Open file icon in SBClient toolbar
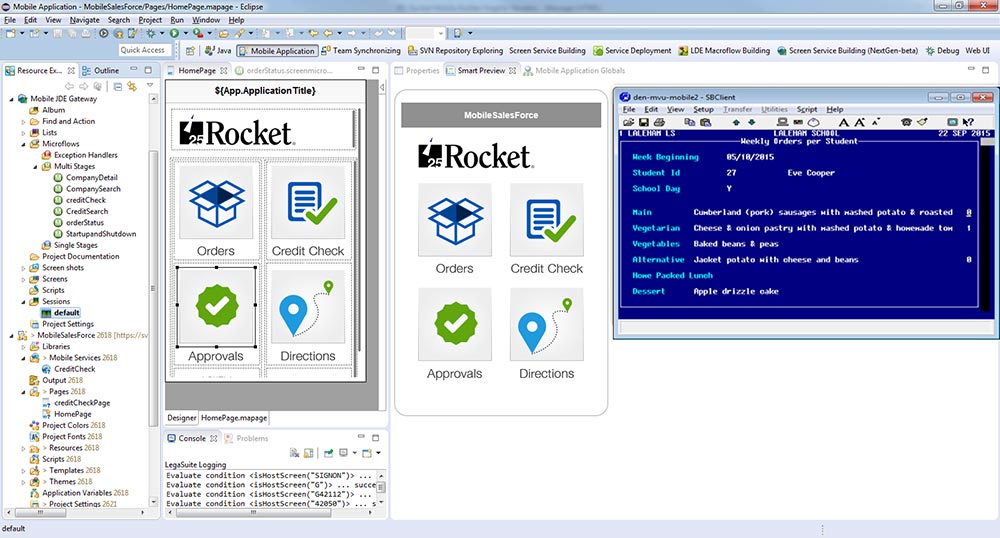The width and height of the screenshot is (1000, 538). (x=628, y=122)
